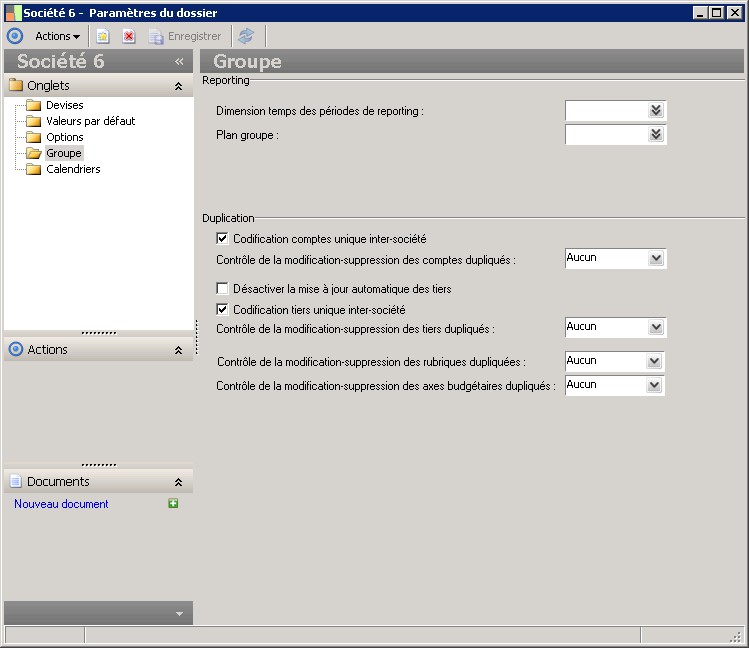Click the Devises folder icon

tap(33, 105)
